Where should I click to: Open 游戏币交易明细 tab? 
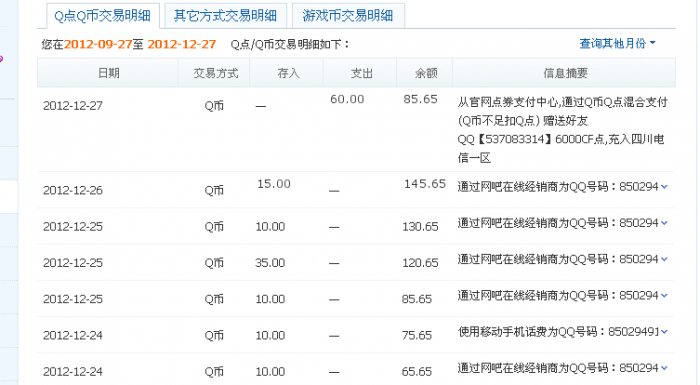point(348,16)
